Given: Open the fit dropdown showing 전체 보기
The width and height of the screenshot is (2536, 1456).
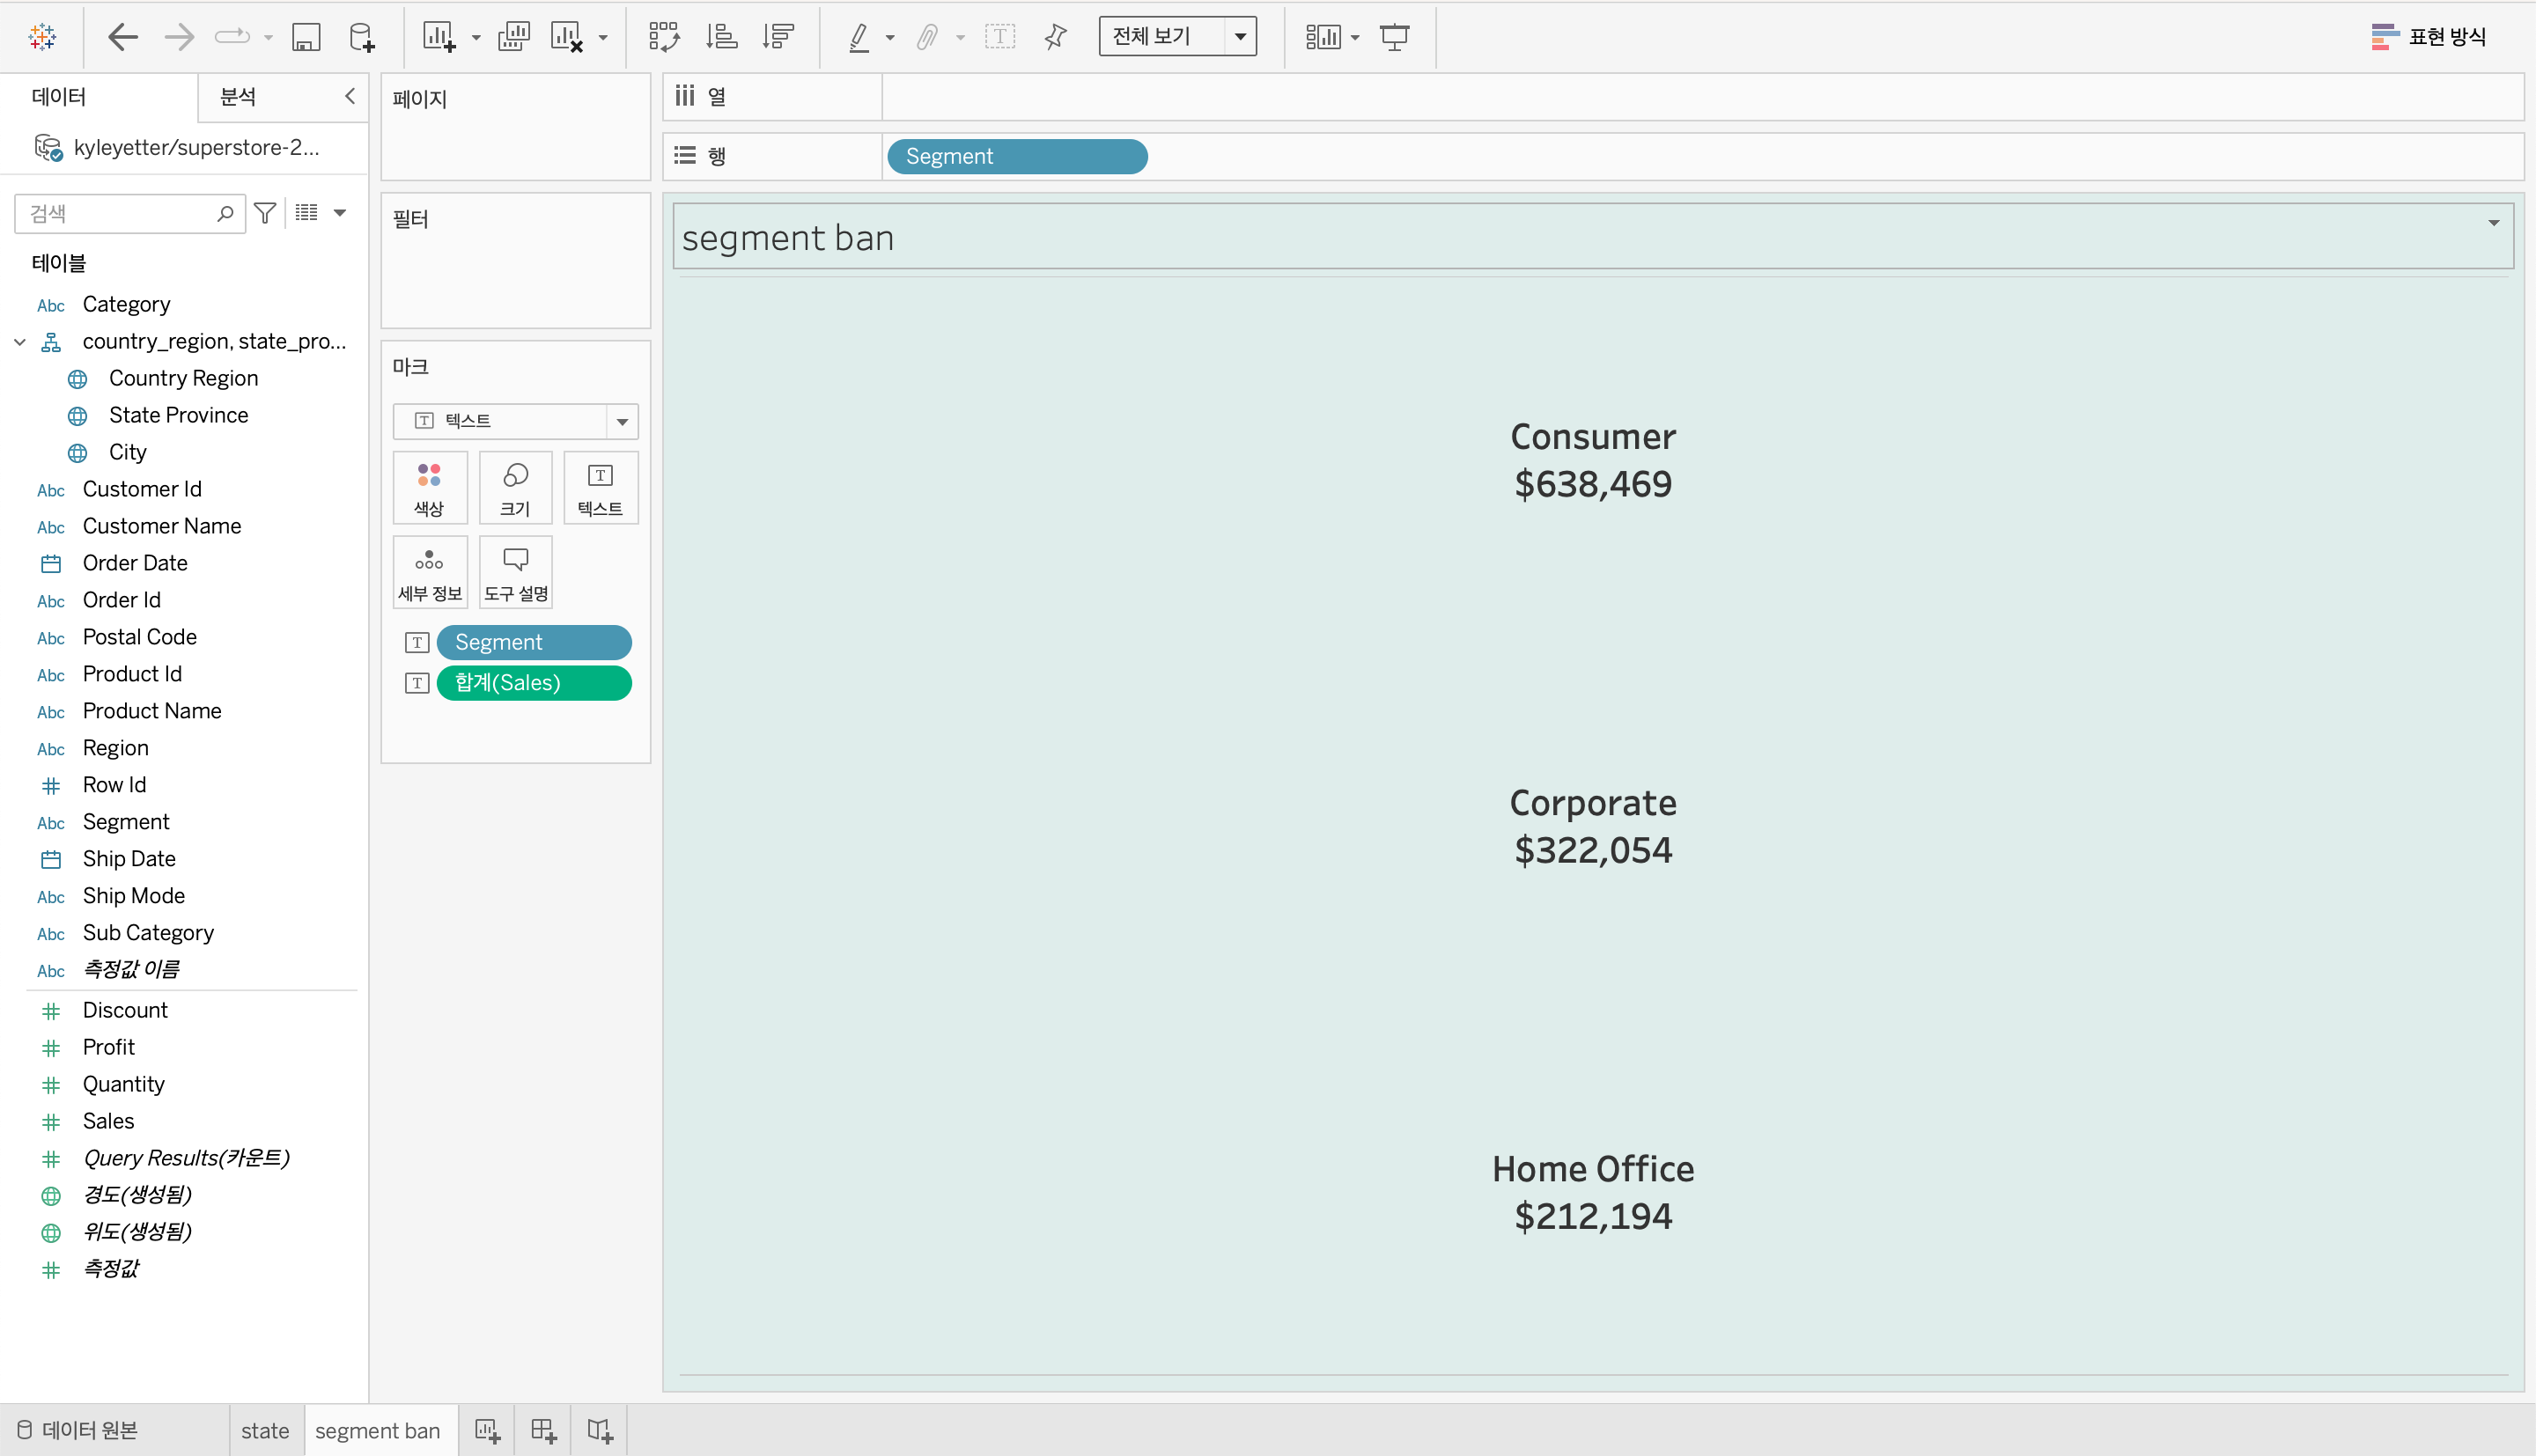Looking at the screenshot, I should point(1177,36).
